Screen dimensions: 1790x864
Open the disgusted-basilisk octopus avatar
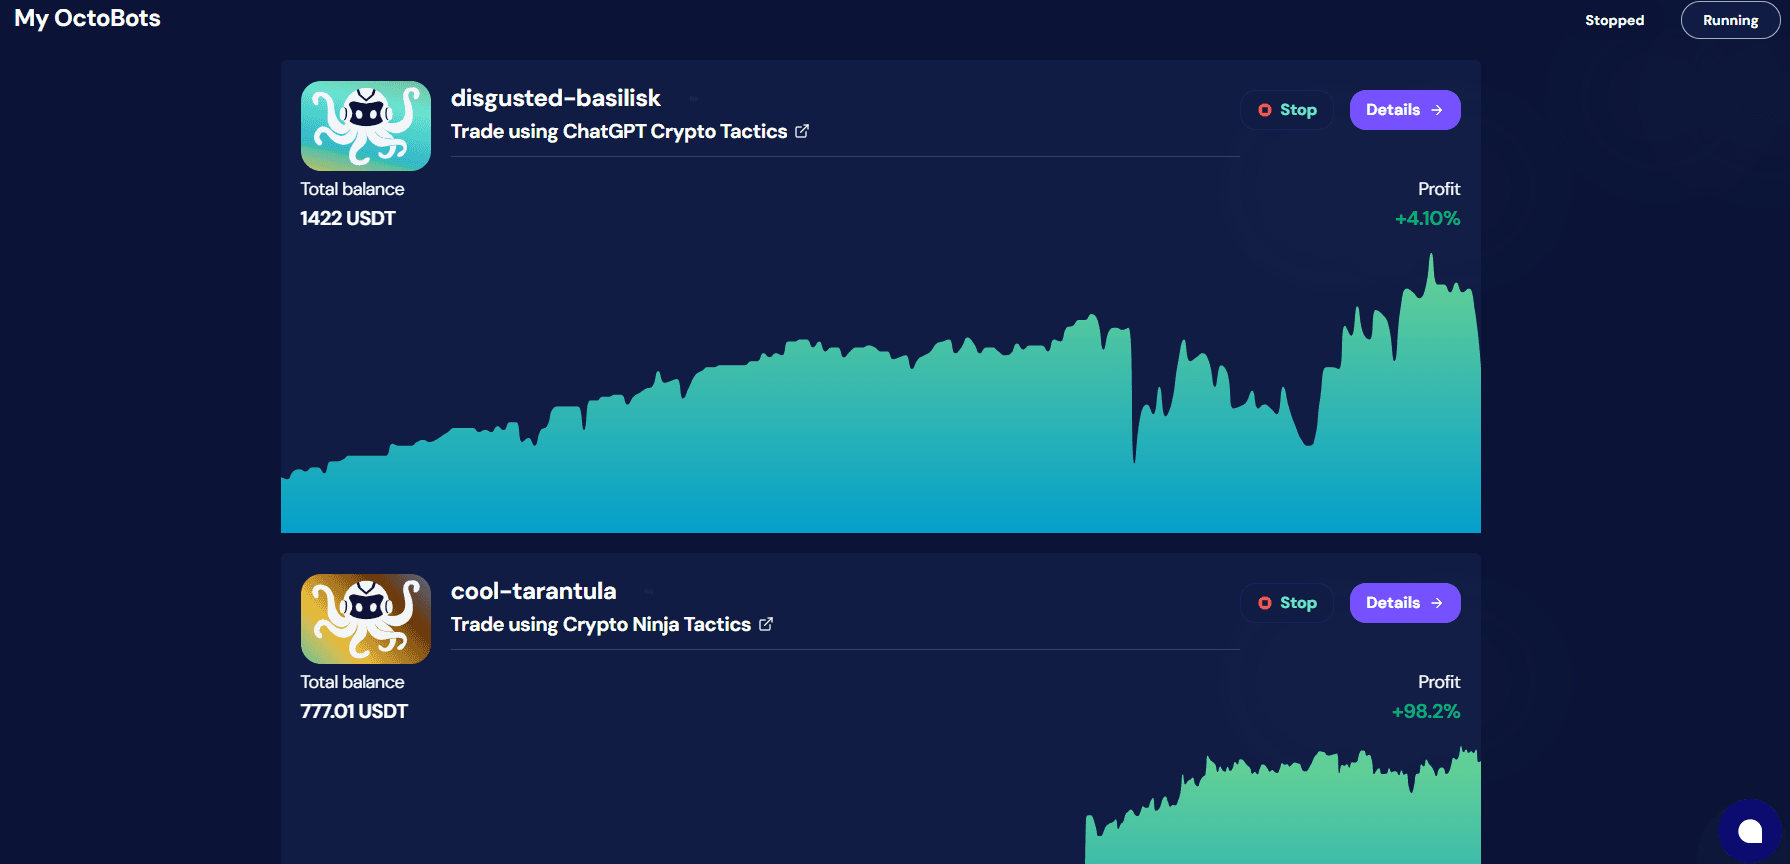click(366, 126)
